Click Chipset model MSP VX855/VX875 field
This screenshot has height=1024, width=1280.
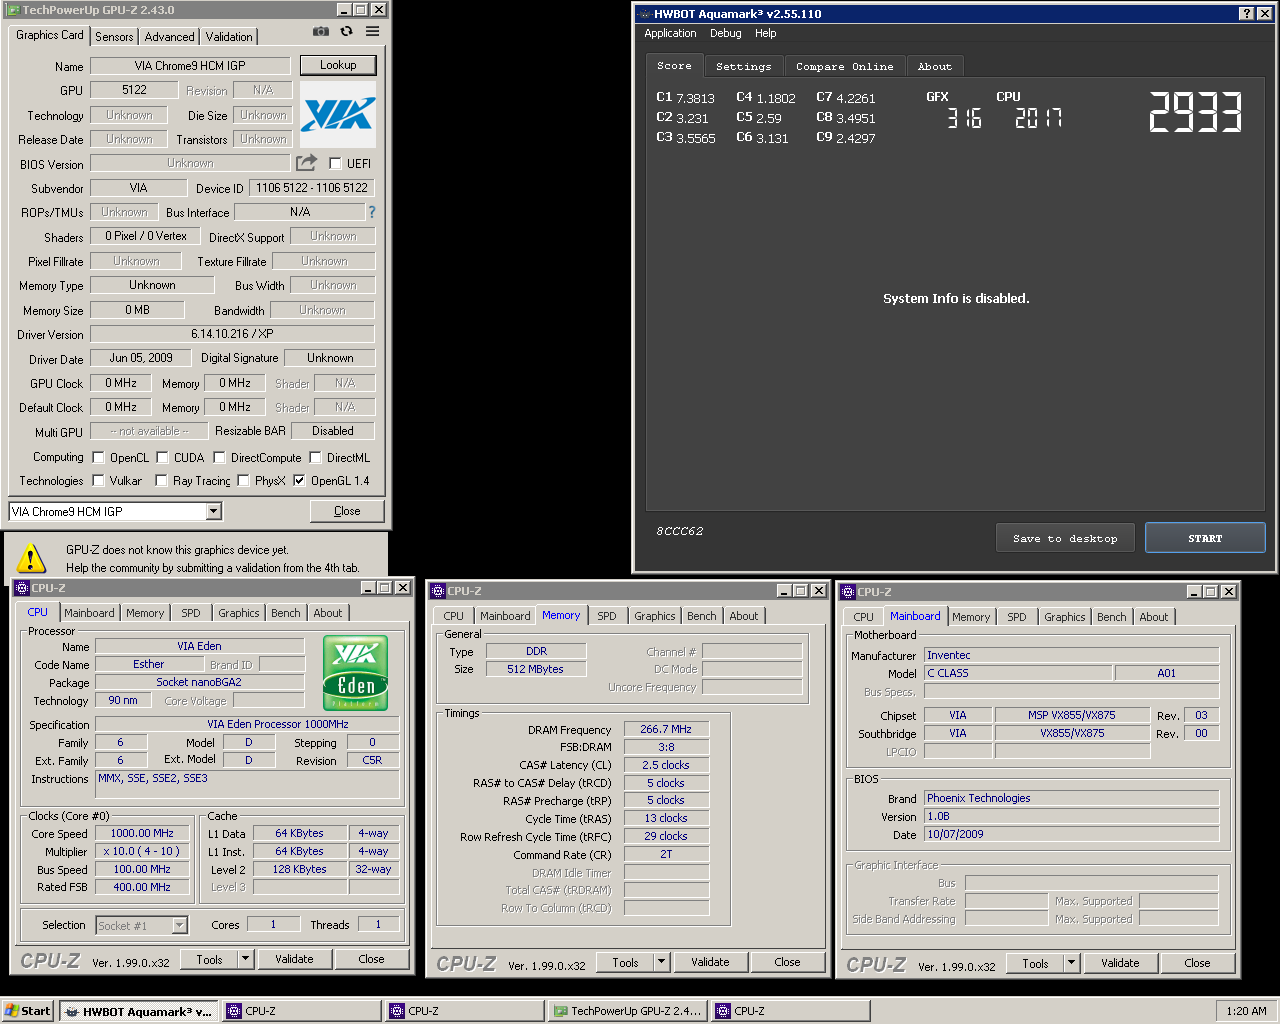tap(1071, 715)
